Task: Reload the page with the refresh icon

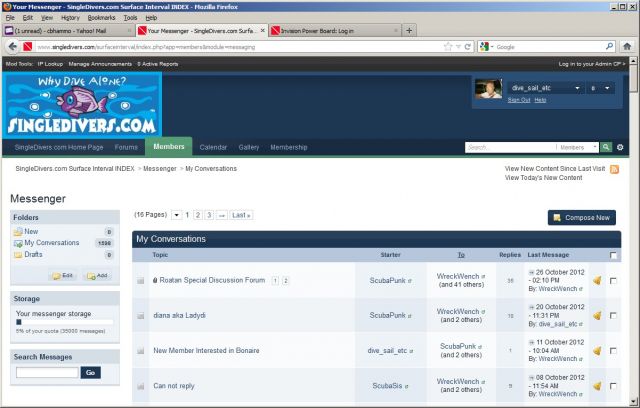Action: pyautogui.click(x=468, y=47)
